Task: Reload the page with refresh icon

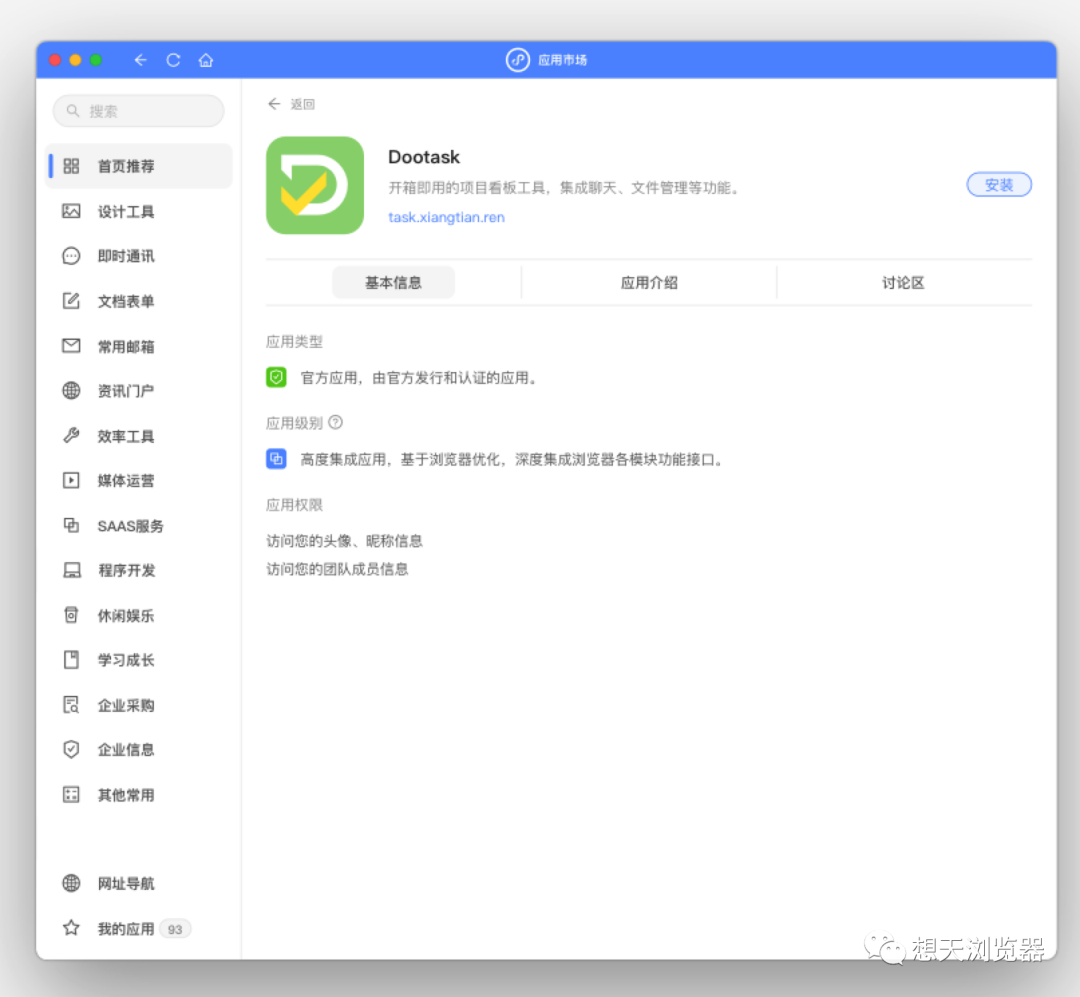Action: (x=173, y=60)
